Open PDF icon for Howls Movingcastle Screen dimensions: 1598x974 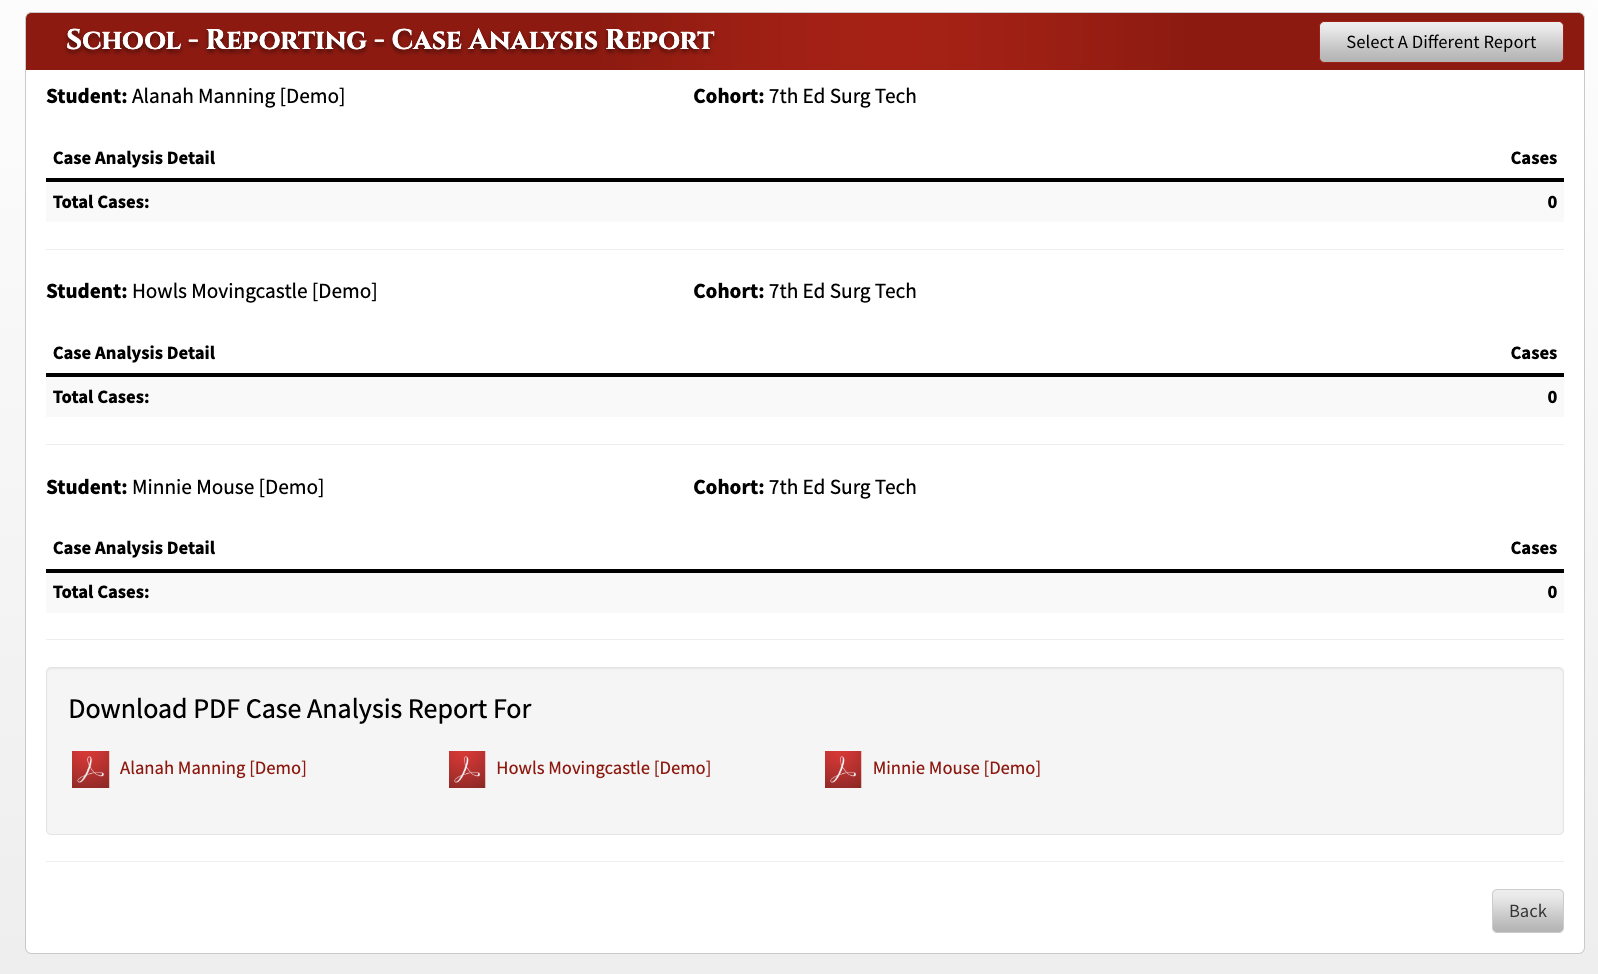(x=467, y=769)
